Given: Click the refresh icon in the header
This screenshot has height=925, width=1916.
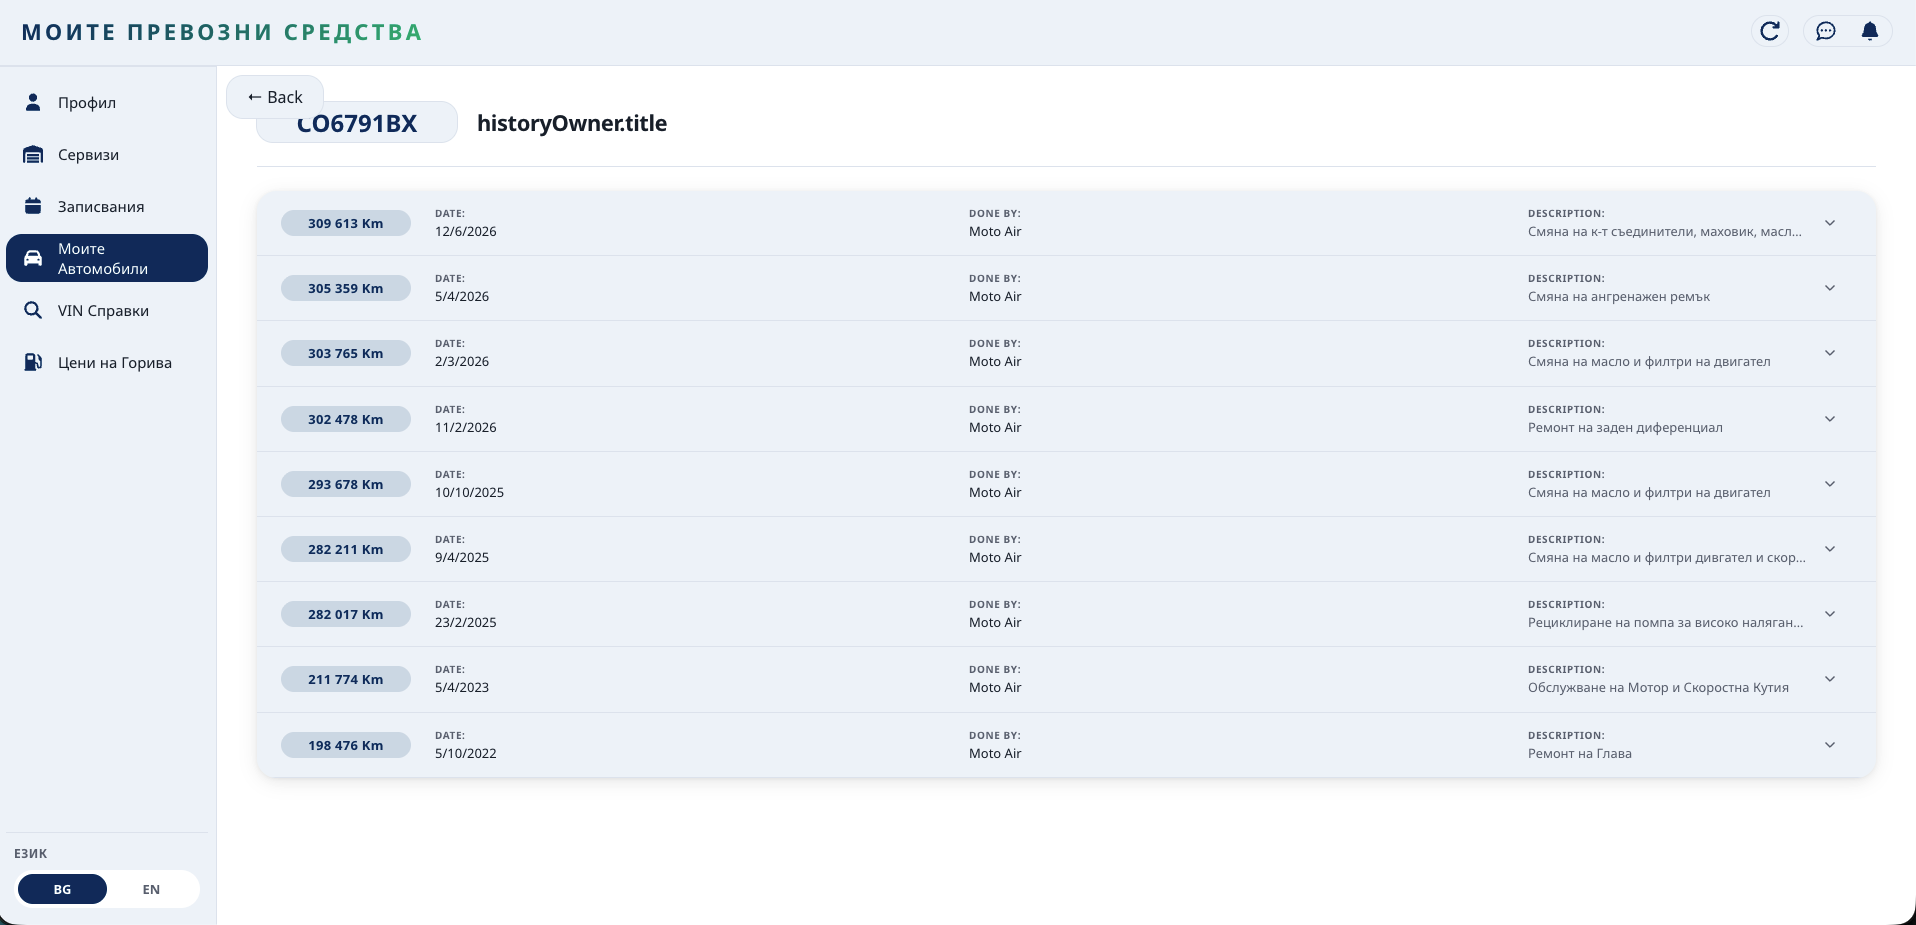Looking at the screenshot, I should (1770, 31).
